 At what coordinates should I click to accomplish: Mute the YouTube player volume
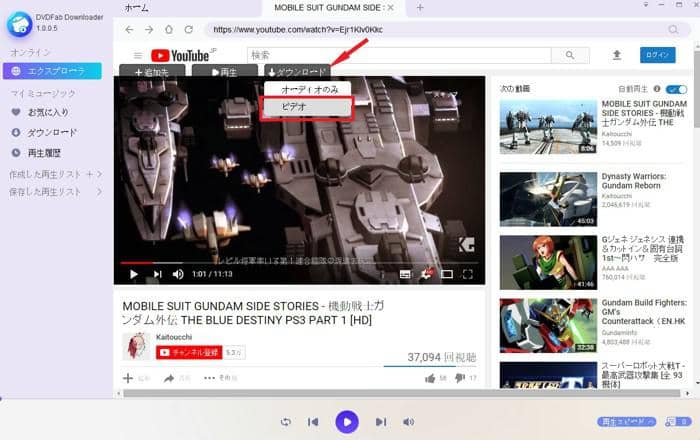[x=178, y=274]
